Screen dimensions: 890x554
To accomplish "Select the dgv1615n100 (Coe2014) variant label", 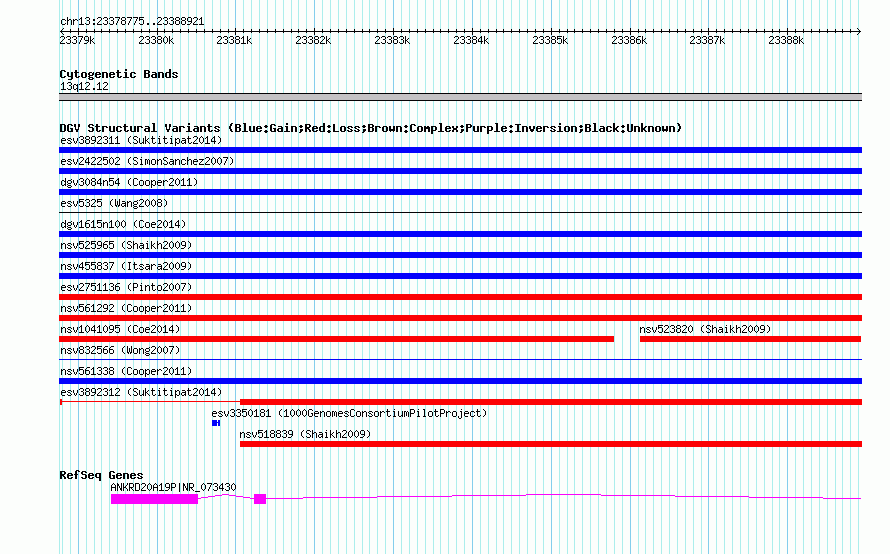I will click(123, 224).
